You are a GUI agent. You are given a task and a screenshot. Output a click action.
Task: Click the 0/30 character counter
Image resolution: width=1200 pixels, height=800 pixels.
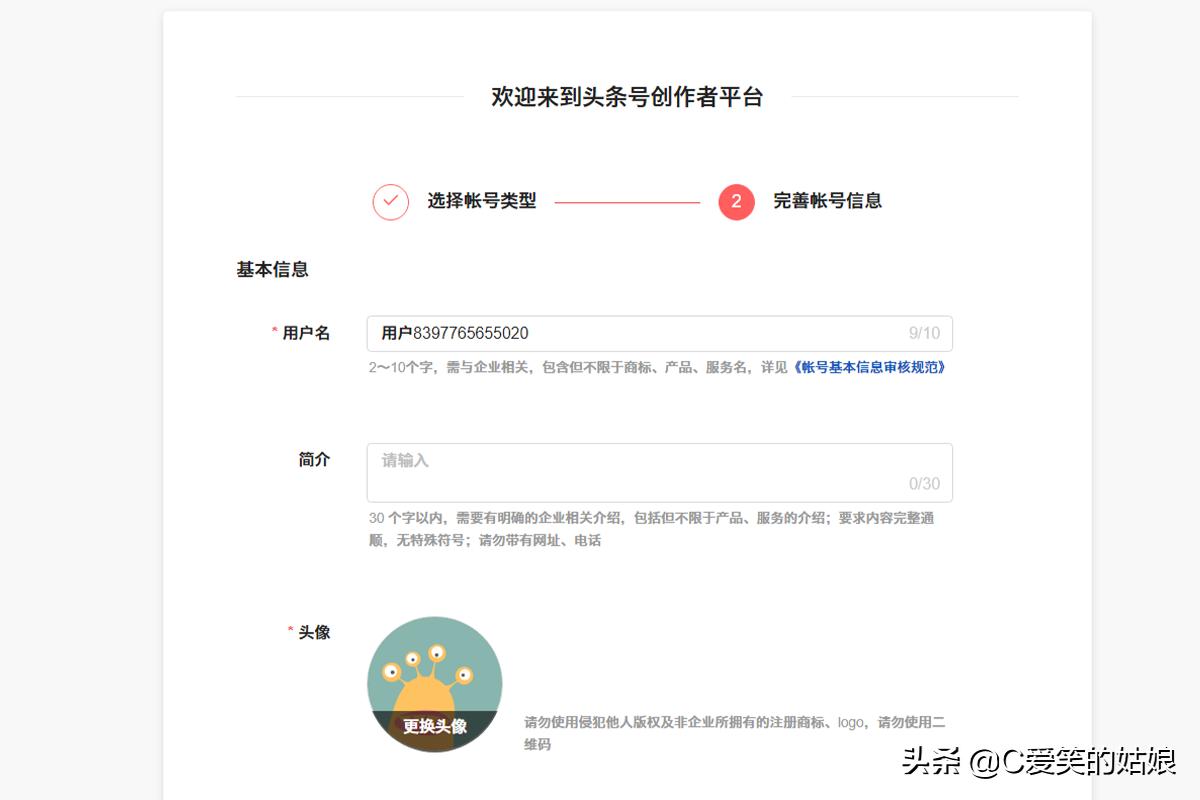tap(924, 485)
